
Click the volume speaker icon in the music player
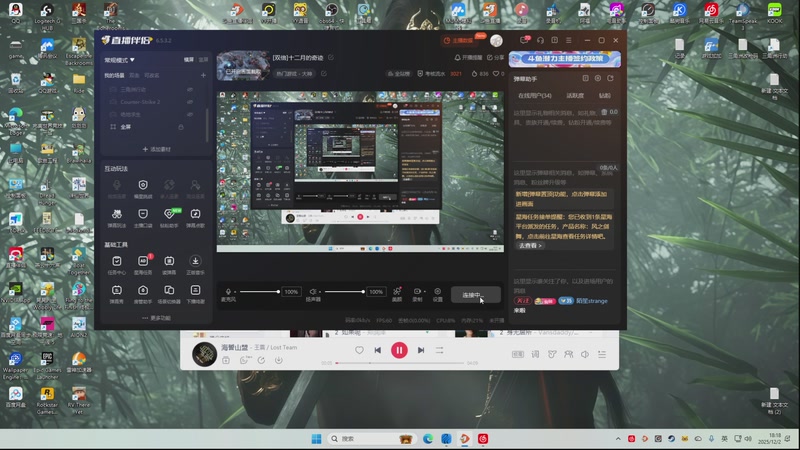pos(585,354)
